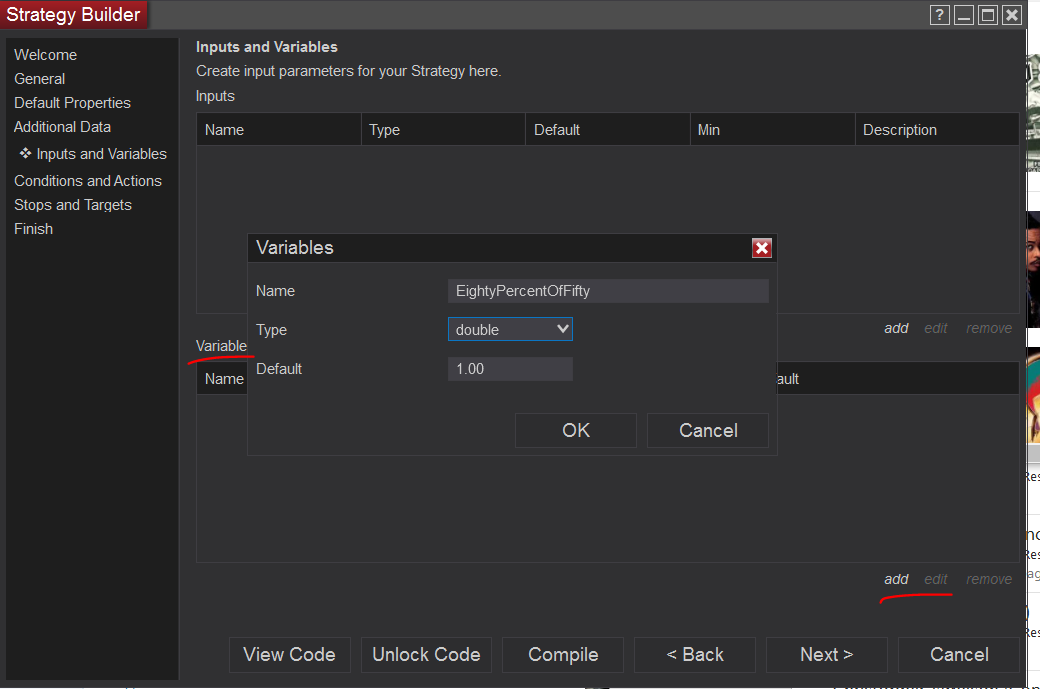Open the Welcome page in sidebar
This screenshot has width=1040, height=689.
click(x=45, y=55)
